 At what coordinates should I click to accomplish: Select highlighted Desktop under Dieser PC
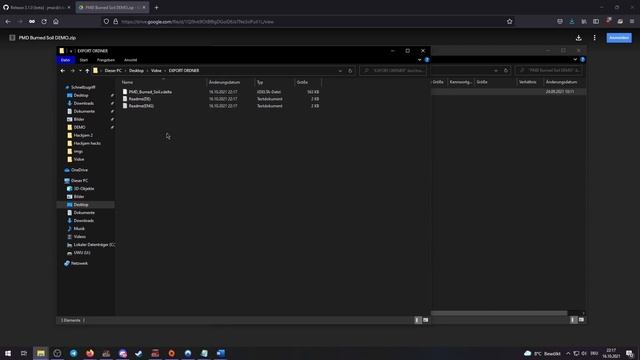point(81,204)
